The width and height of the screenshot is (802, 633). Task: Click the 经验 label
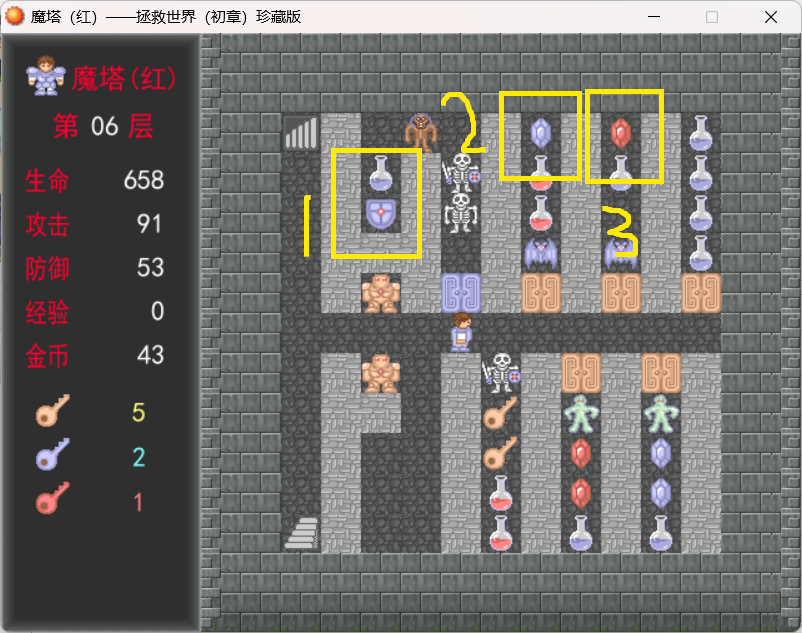47,312
